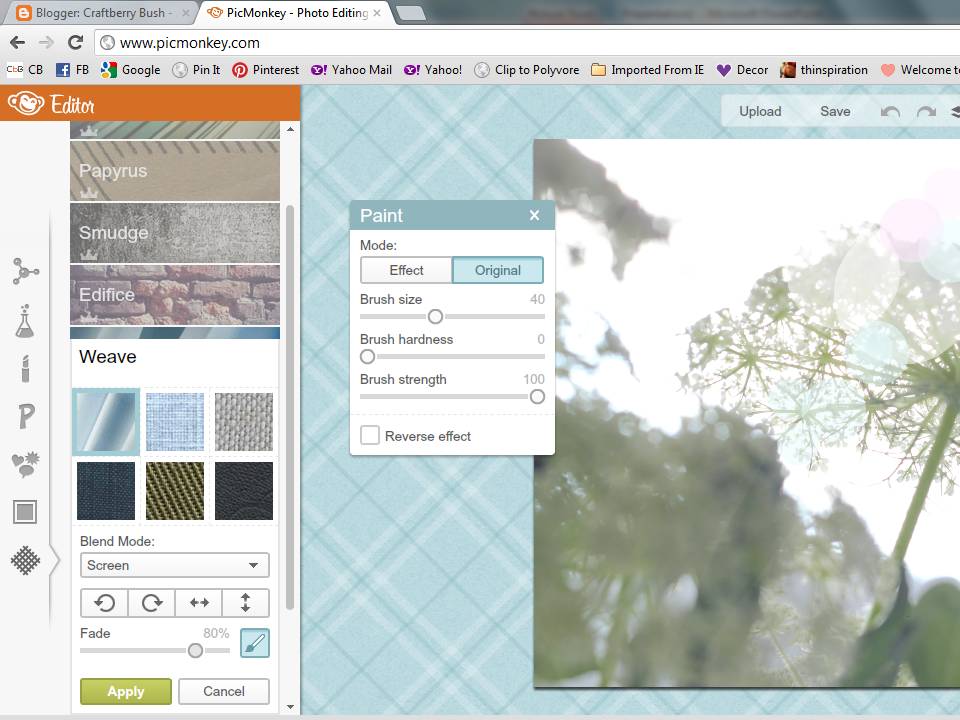The height and width of the screenshot is (720, 960).
Task: Adjust the Brush hardness slider handle
Action: tap(367, 356)
